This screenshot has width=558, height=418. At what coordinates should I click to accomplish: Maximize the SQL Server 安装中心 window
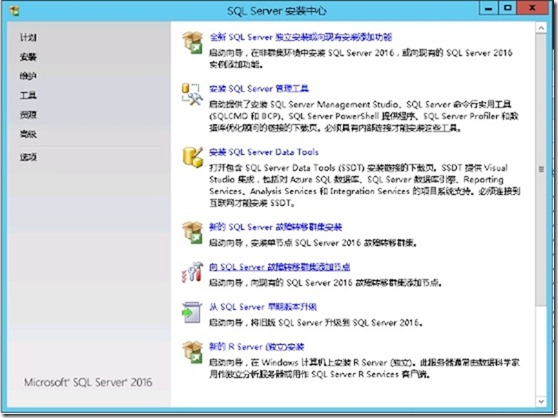(507, 8)
